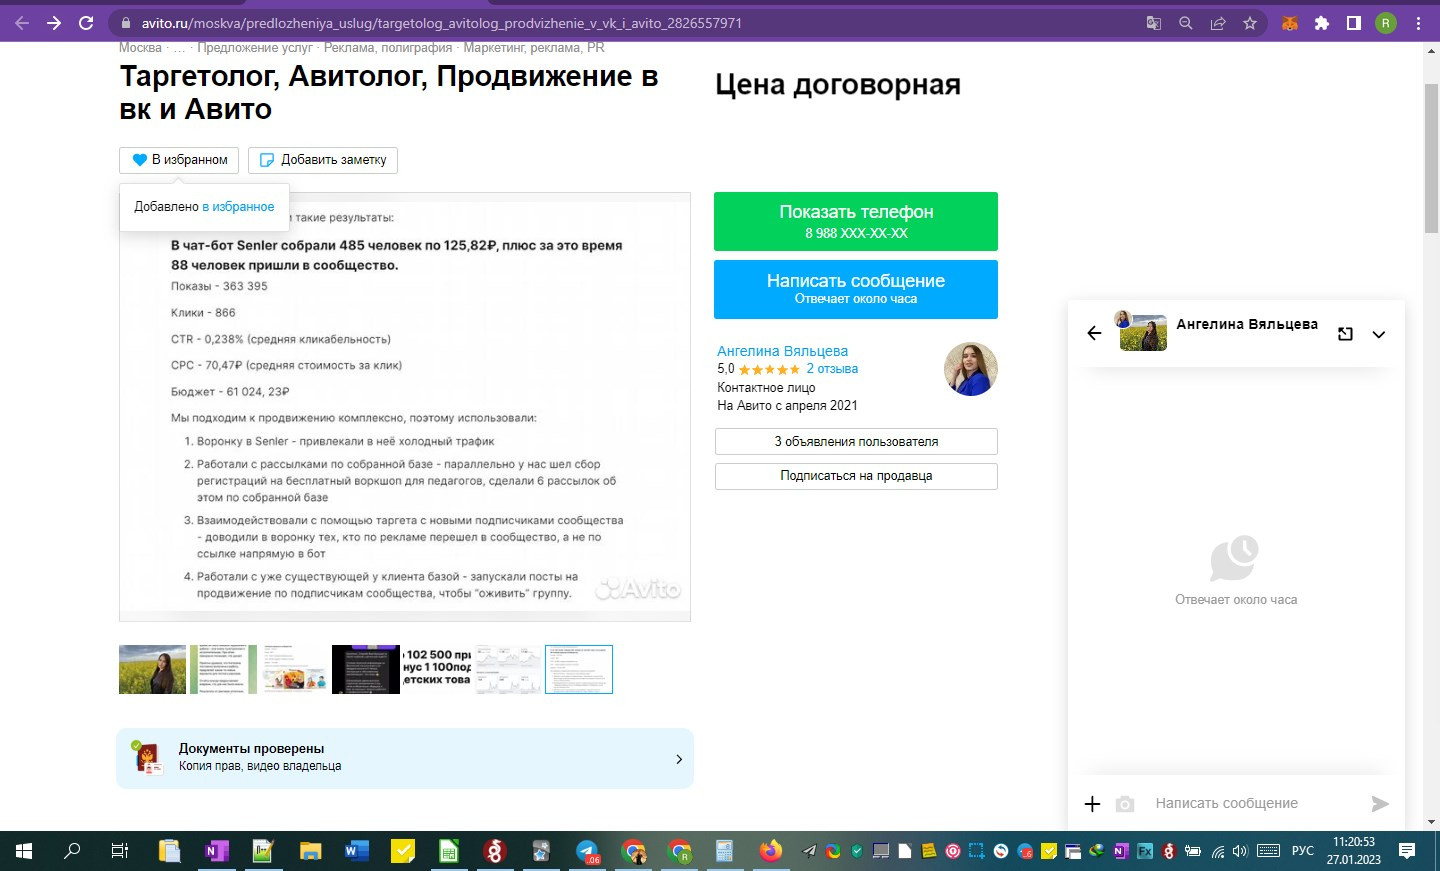Go back in the chat panel with arrow
Image resolution: width=1440 pixels, height=871 pixels.
coord(1094,334)
